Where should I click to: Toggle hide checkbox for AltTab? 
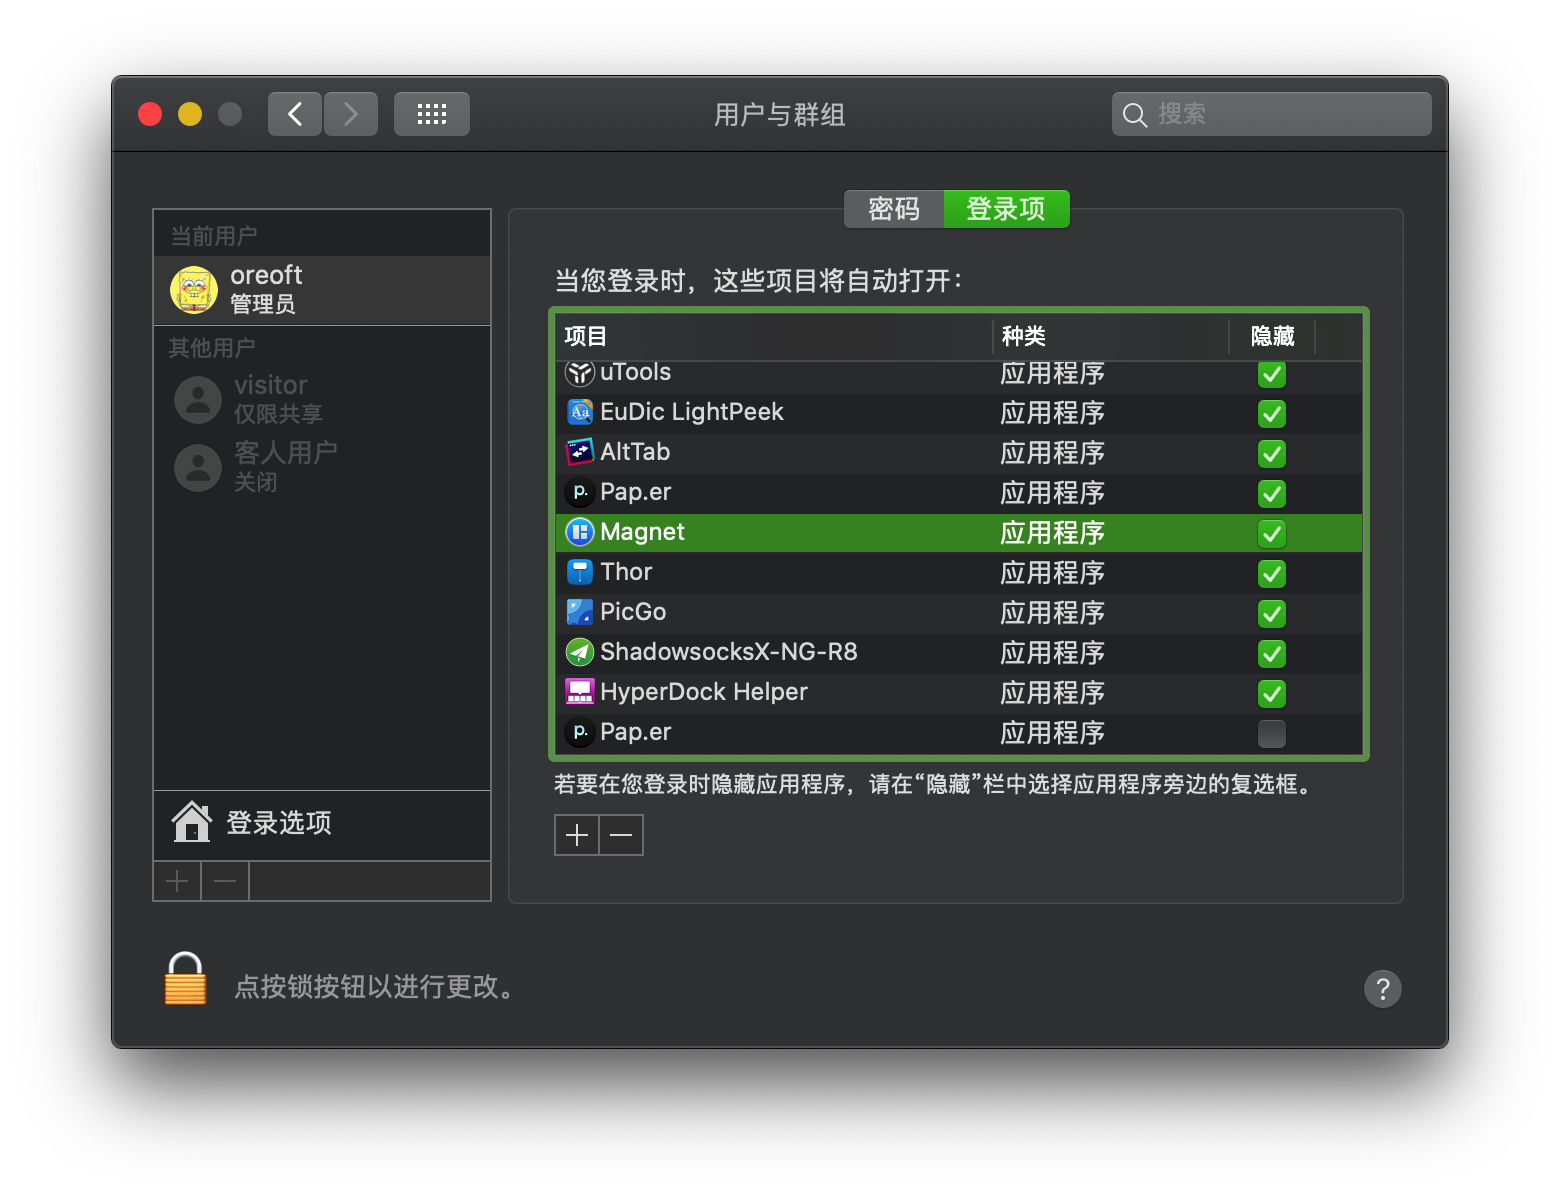pyautogui.click(x=1272, y=454)
